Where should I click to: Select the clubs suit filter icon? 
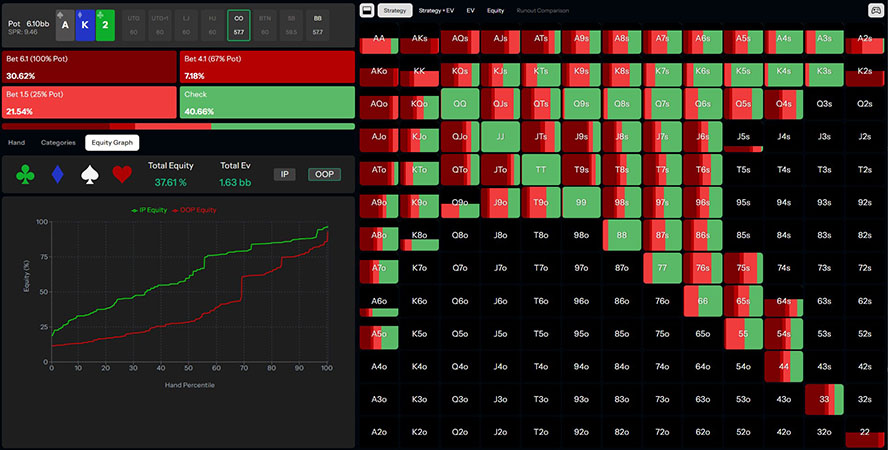[x=26, y=175]
